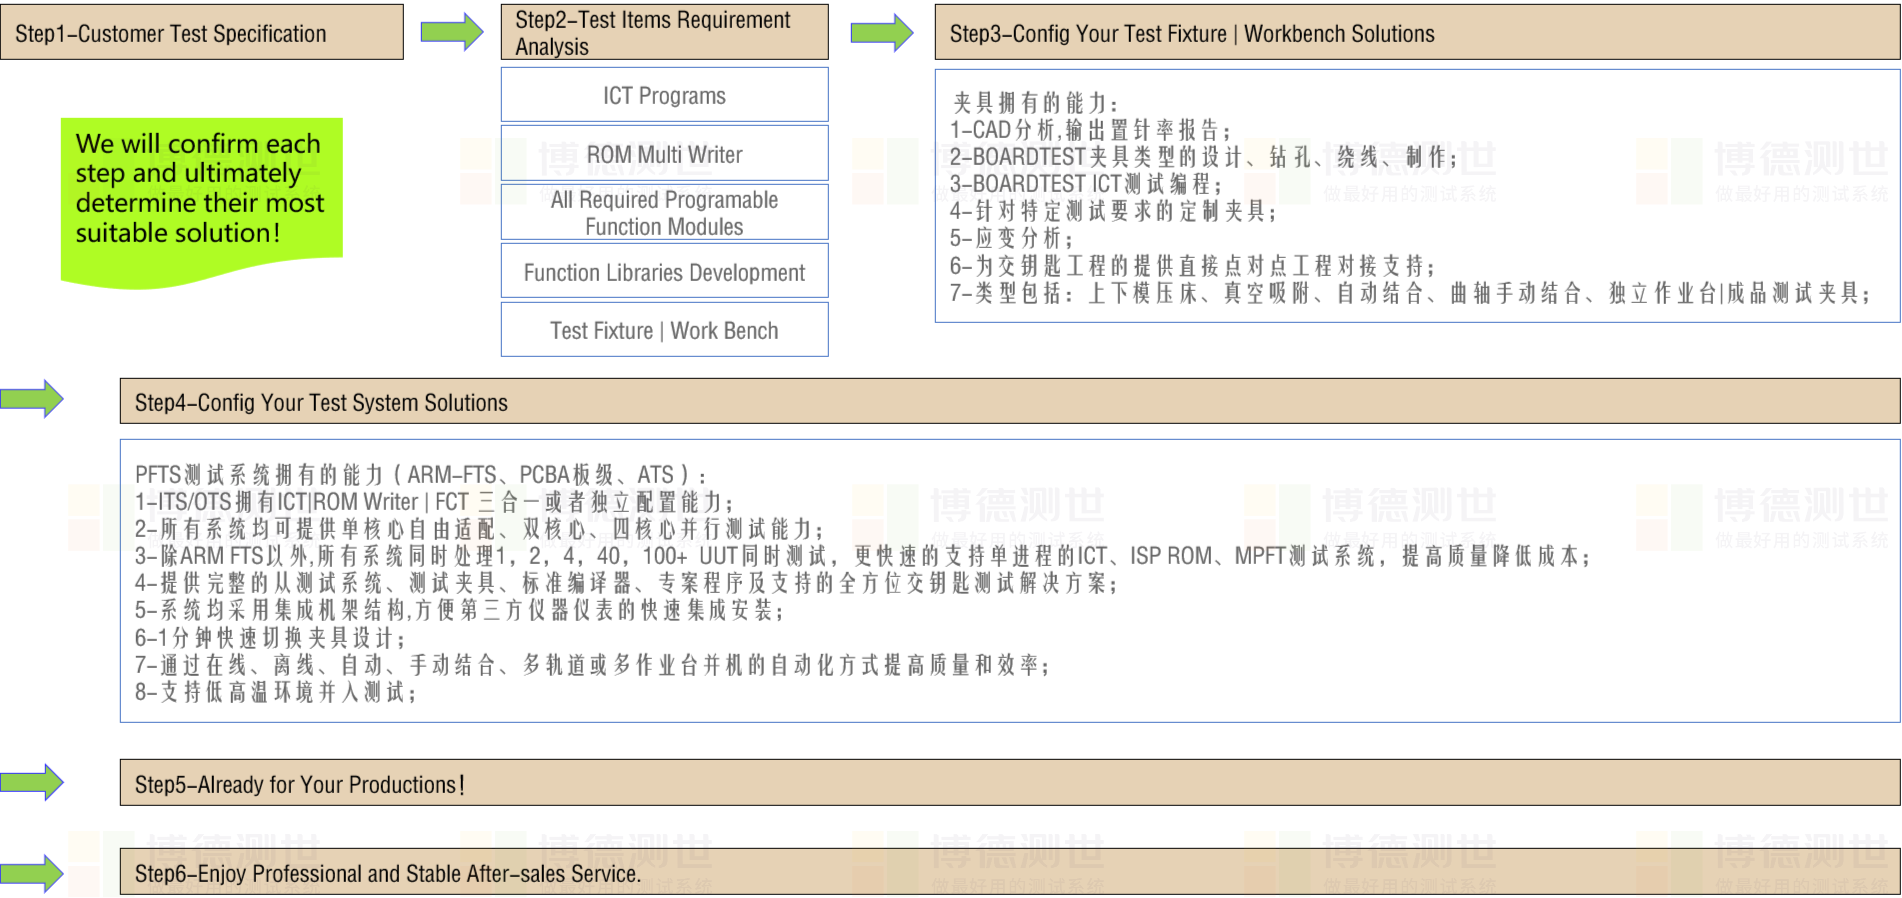The image size is (1902, 898).
Task: Select the Step1-Customer Test Specification header
Action: pos(202,33)
